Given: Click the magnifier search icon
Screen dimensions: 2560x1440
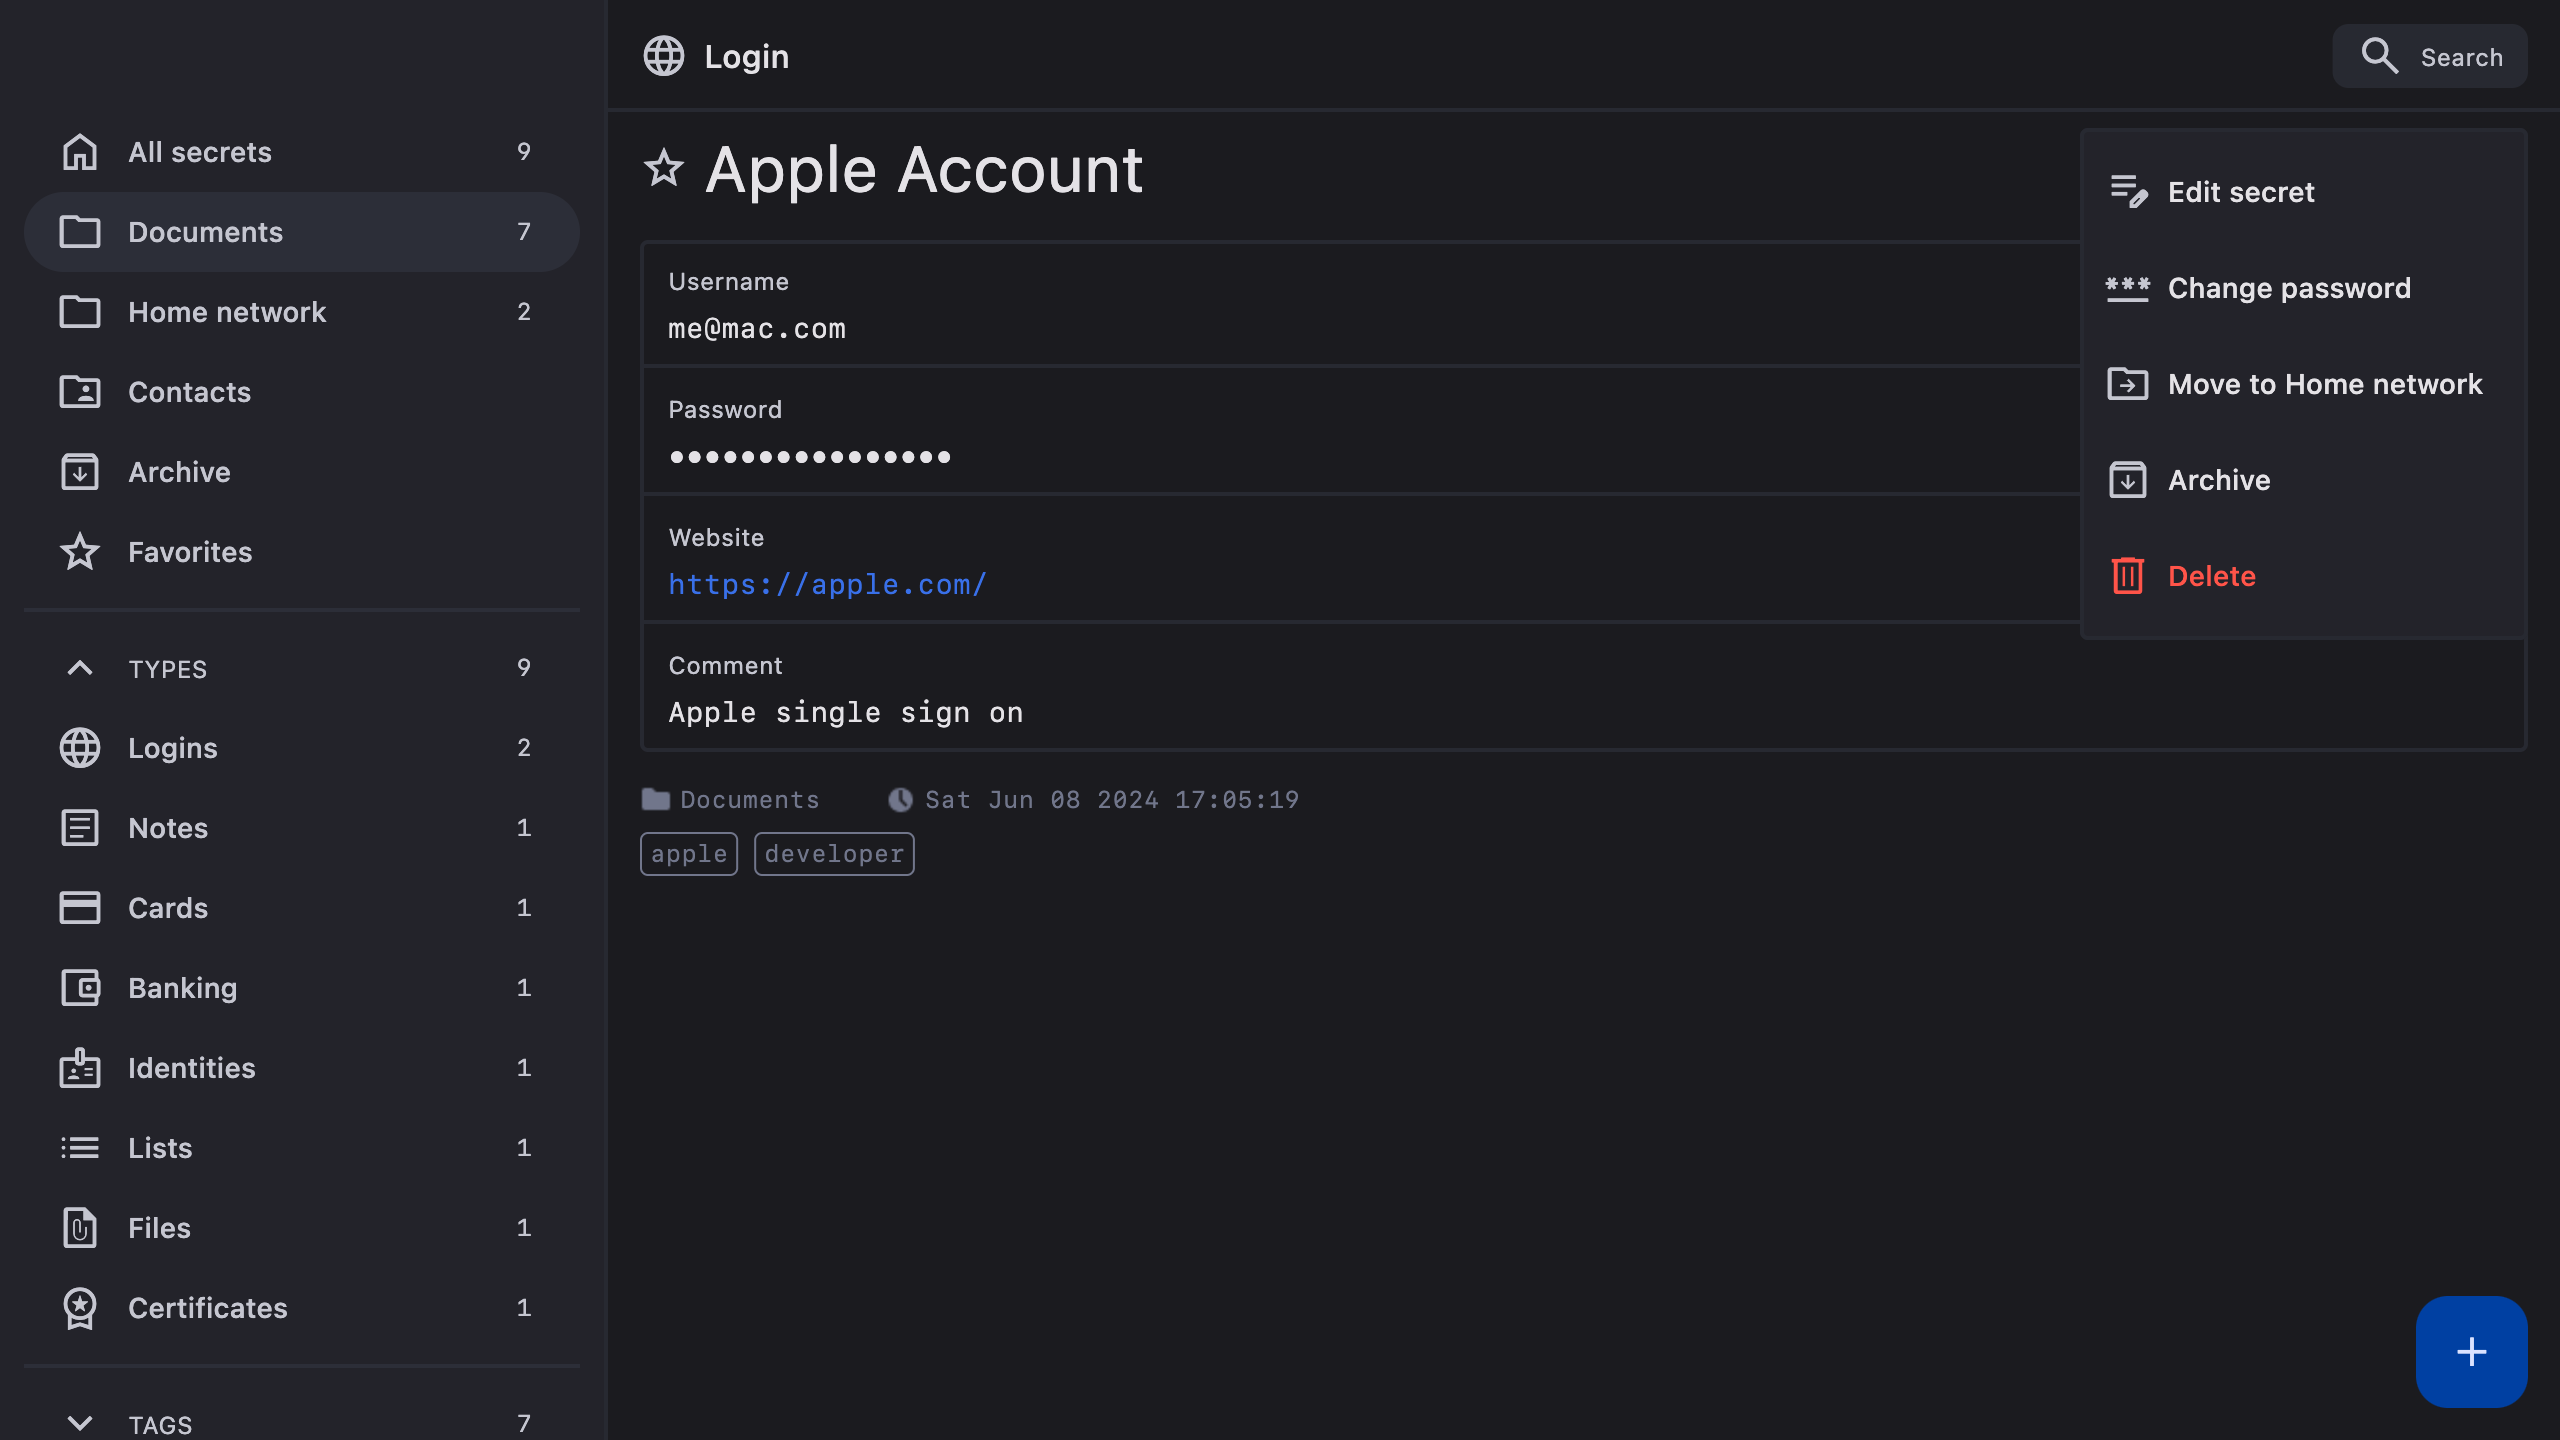Looking at the screenshot, I should [x=2379, y=57].
